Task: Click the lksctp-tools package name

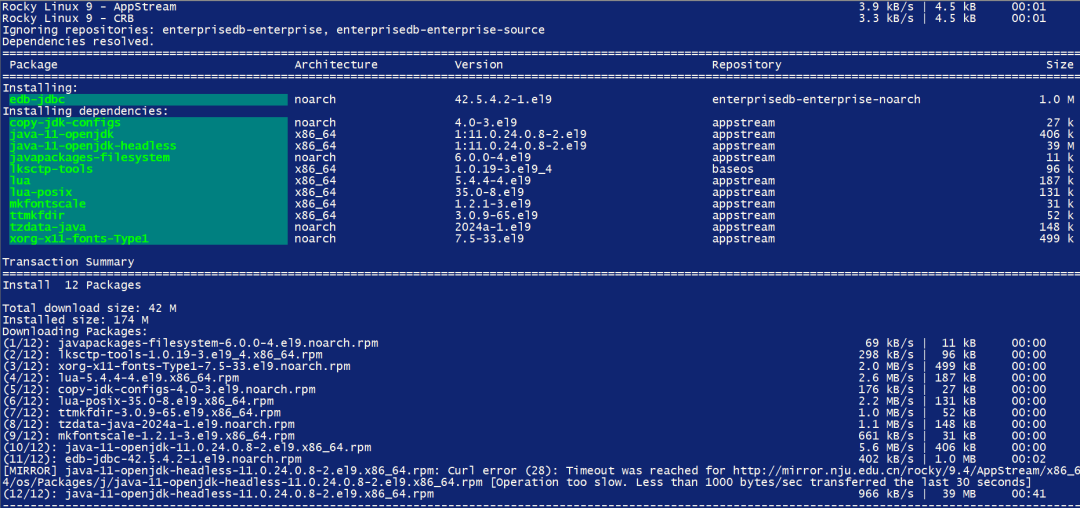Action: point(50,169)
